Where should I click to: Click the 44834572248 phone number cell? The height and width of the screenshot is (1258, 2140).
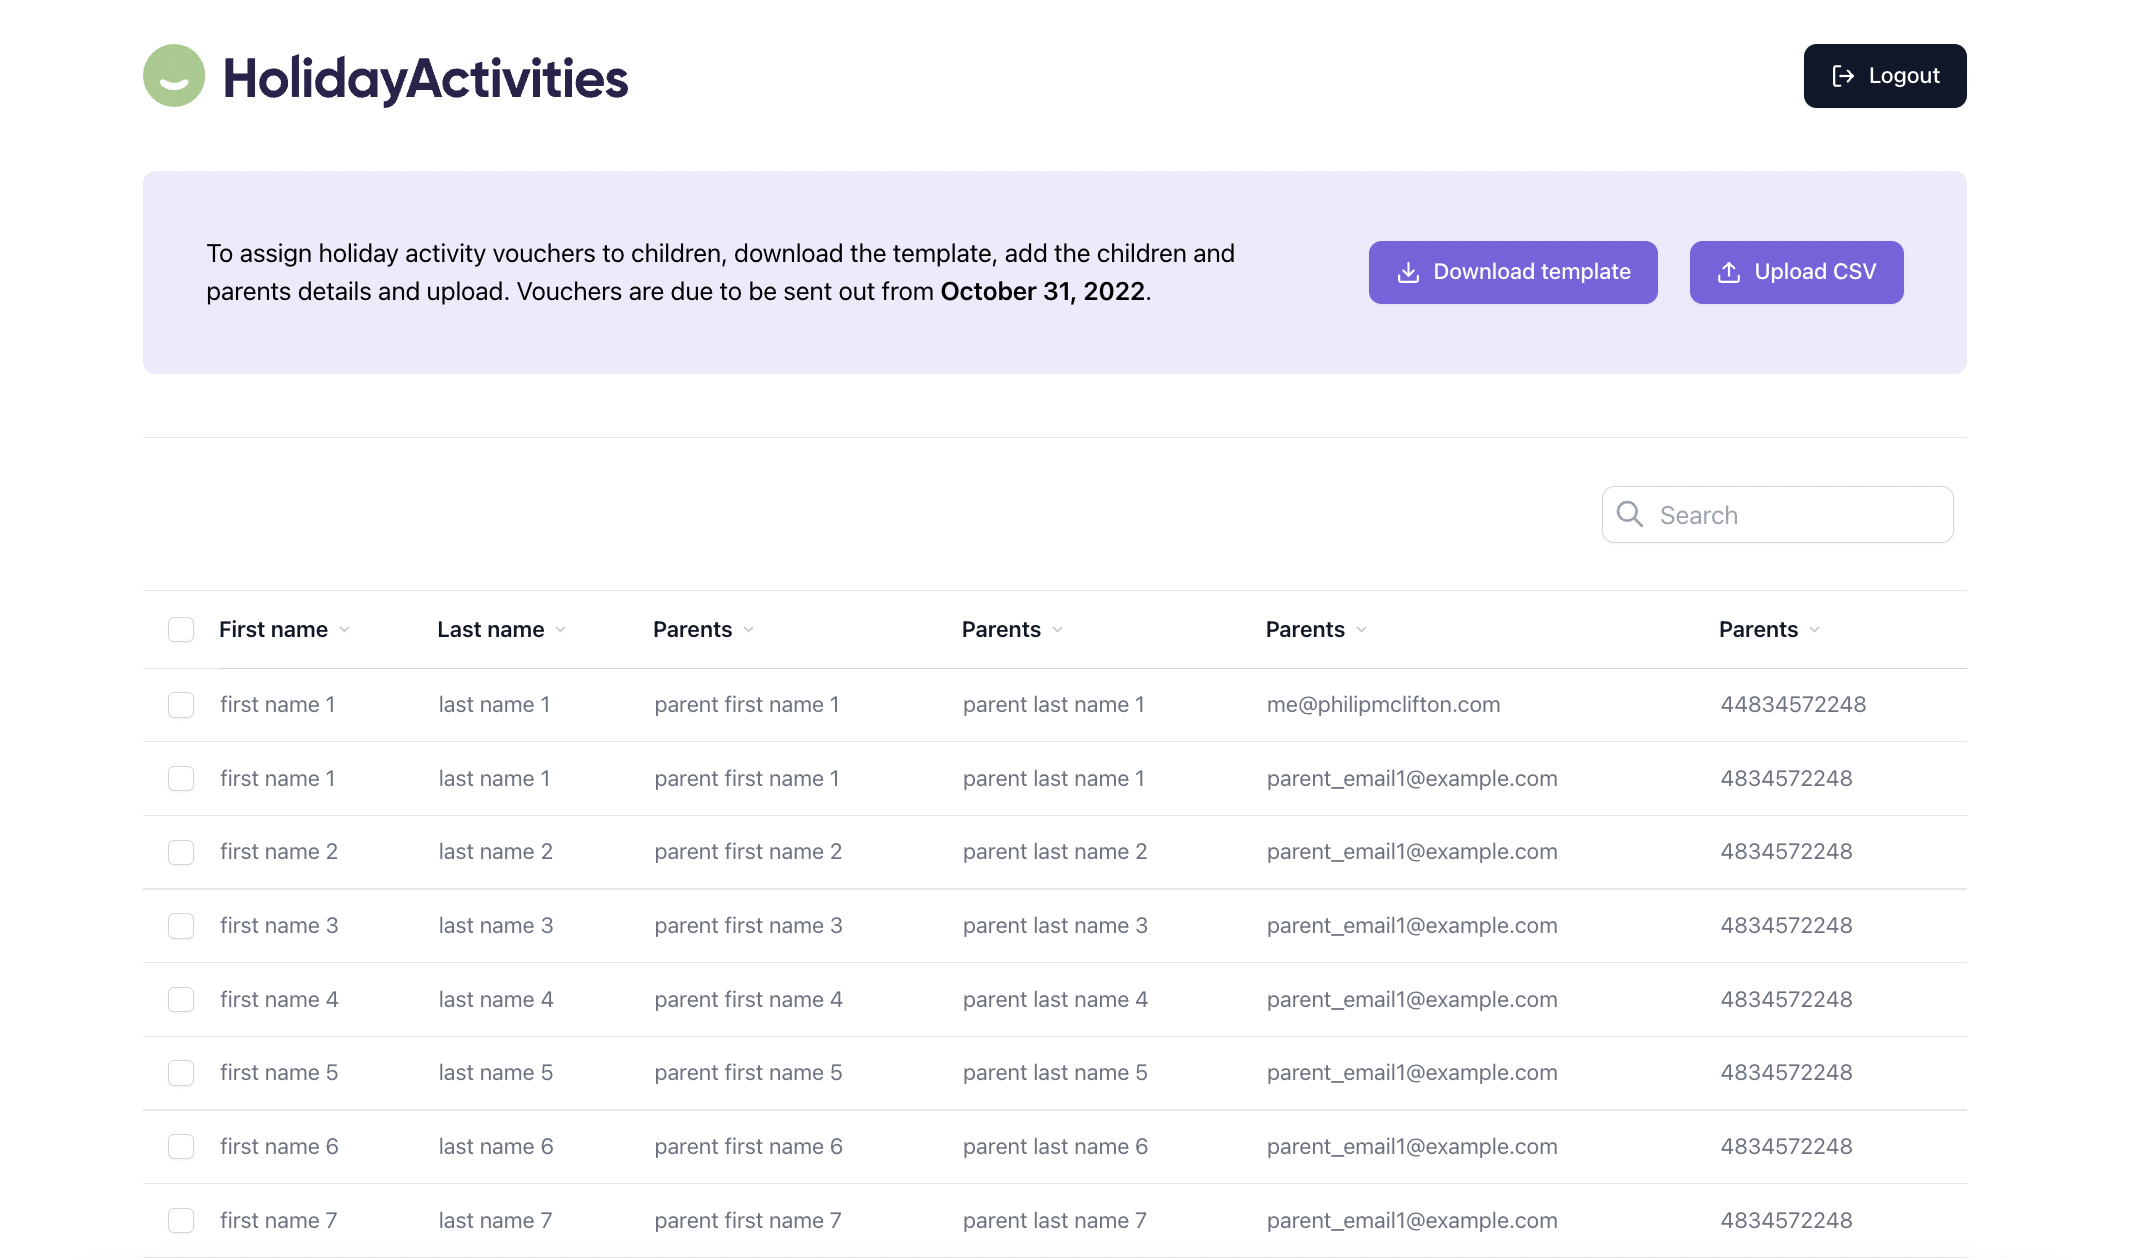click(1793, 705)
